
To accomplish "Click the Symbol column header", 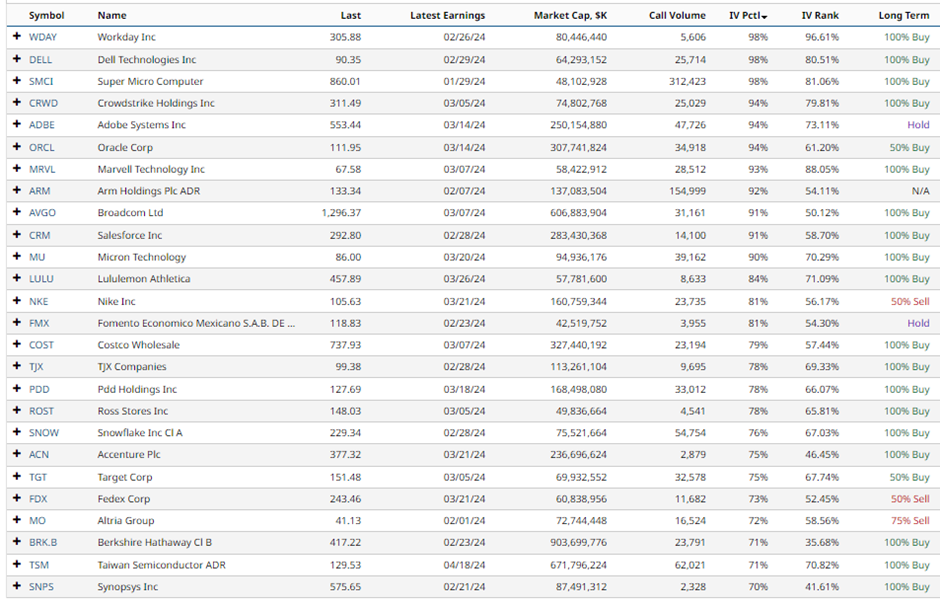I will (x=46, y=15).
